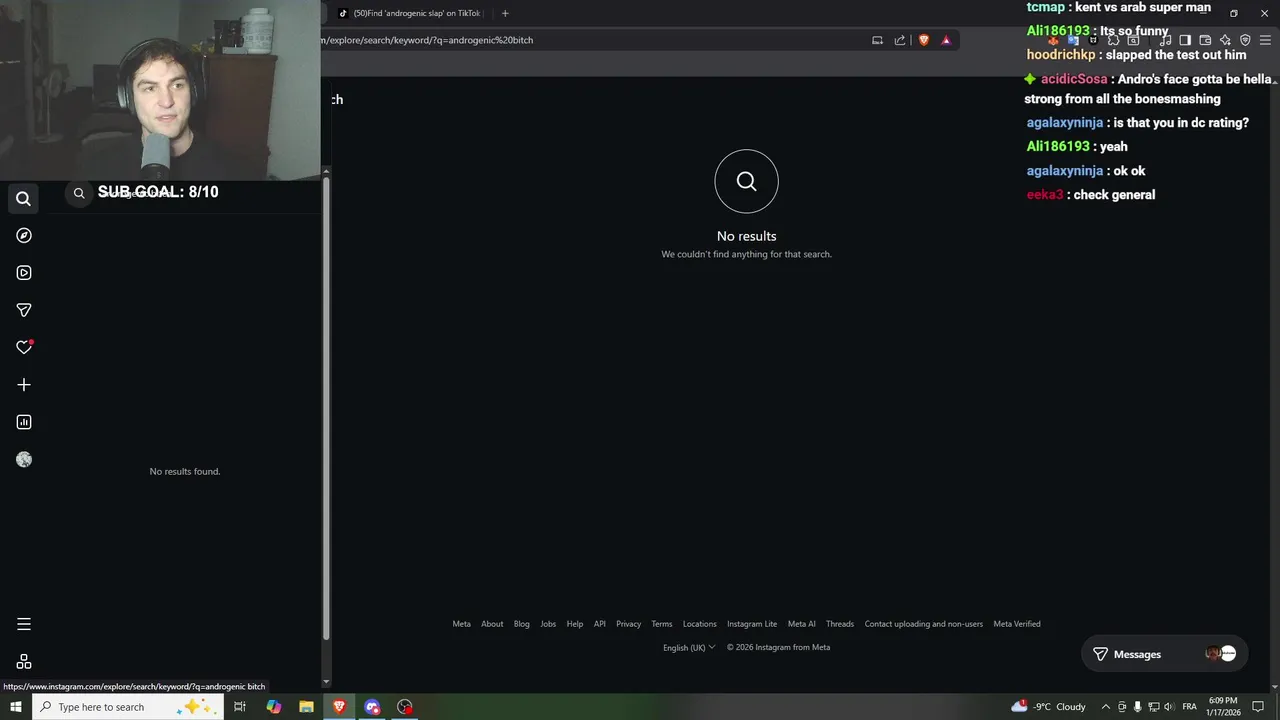Switch to Brave on the taskbar
The image size is (1280, 720).
pos(339,707)
